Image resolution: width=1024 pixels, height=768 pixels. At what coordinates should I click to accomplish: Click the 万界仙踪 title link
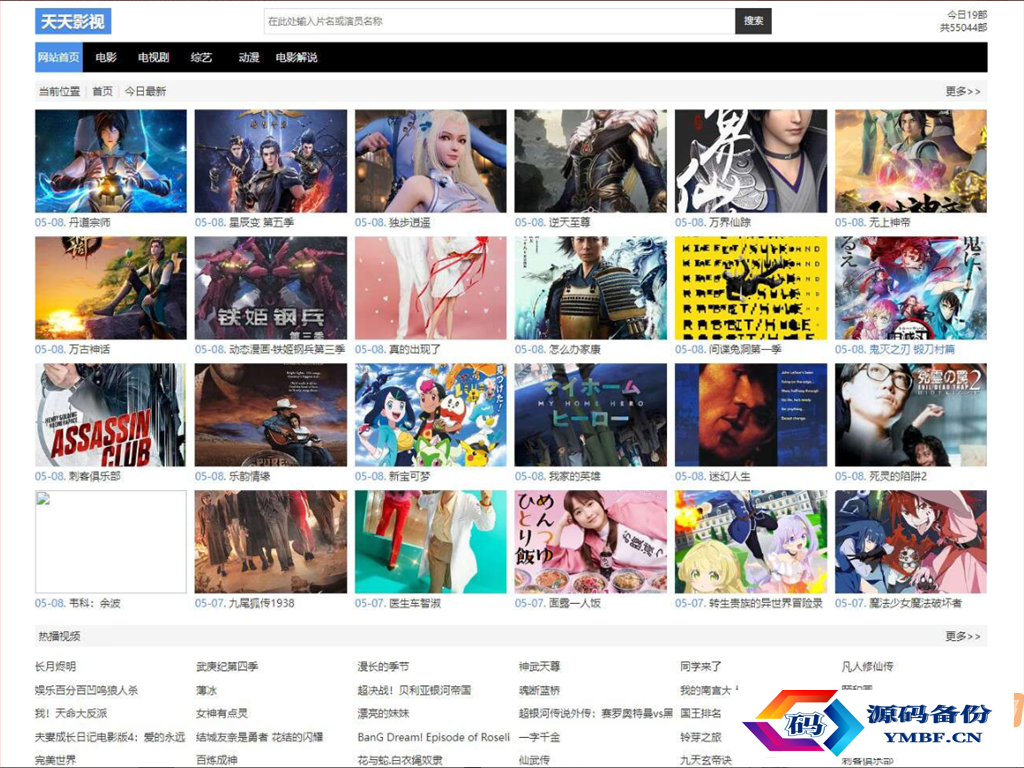click(x=729, y=223)
